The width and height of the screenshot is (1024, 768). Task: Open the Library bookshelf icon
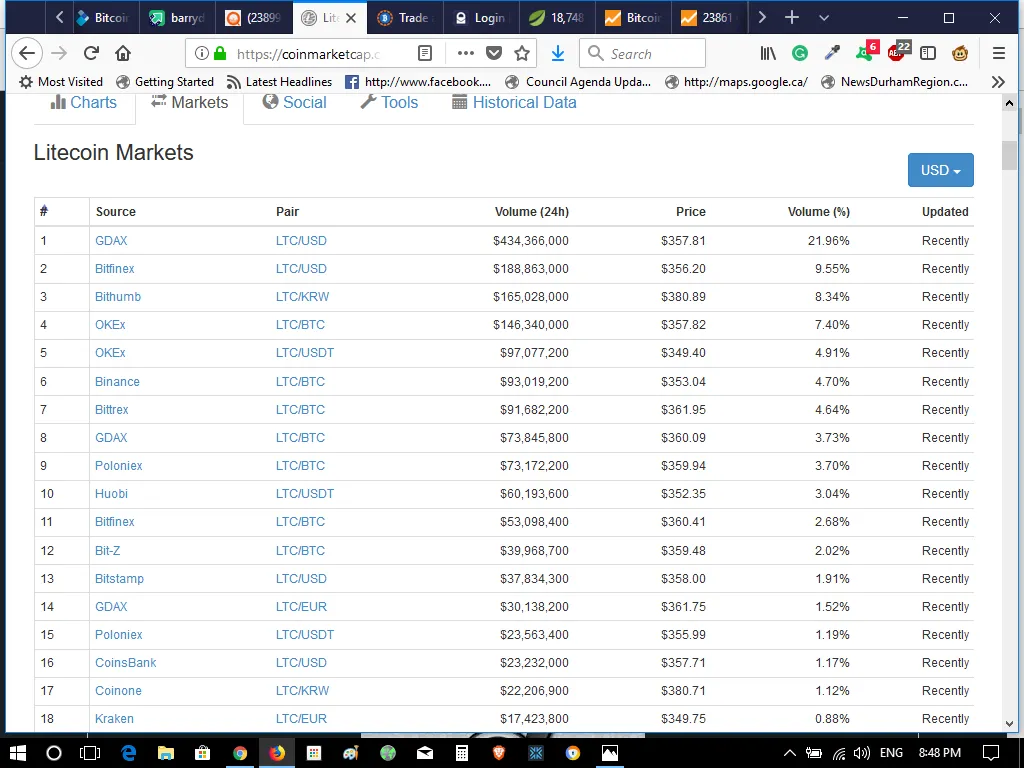(x=768, y=54)
